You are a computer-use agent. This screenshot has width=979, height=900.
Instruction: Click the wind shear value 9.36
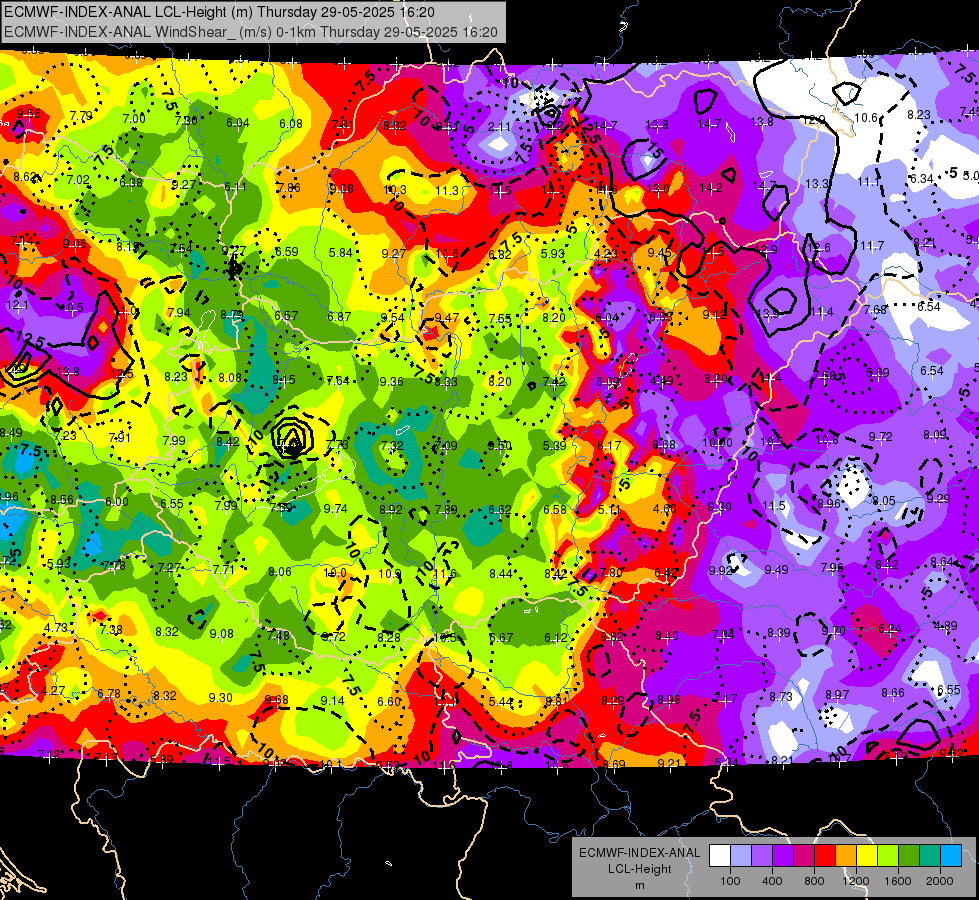[x=391, y=381]
